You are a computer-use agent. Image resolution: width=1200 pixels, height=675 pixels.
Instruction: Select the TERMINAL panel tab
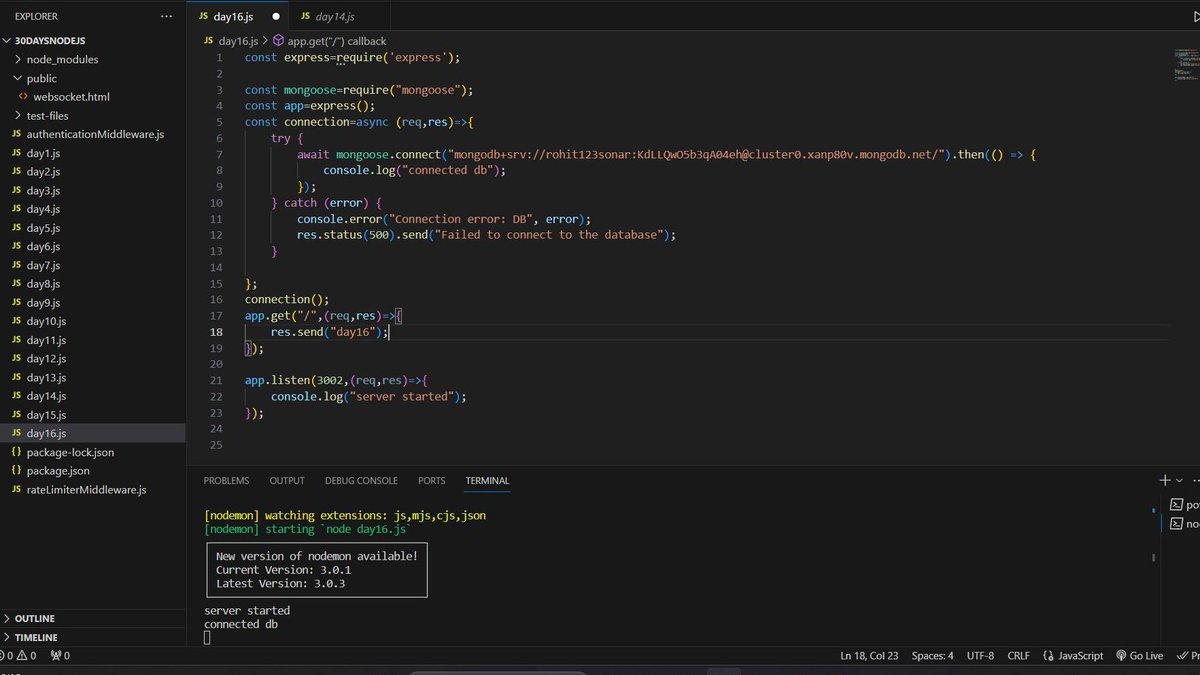pos(487,481)
